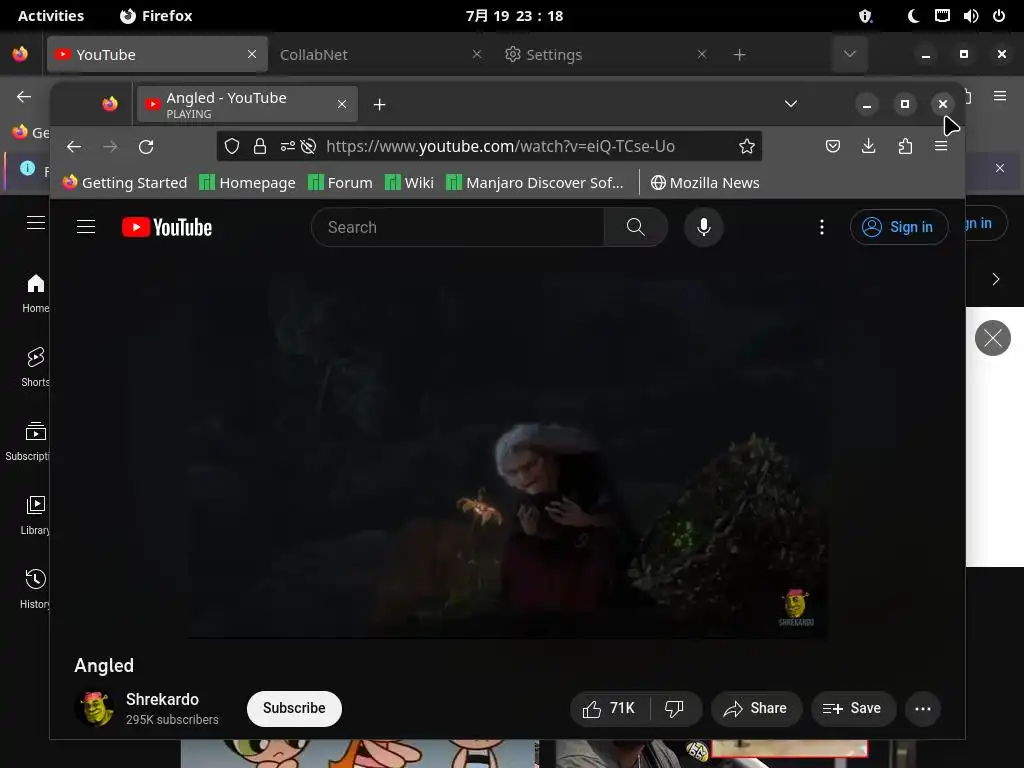1024x768 pixels.
Task: Open Manjaro Discover Software bookmark
Action: 535,183
